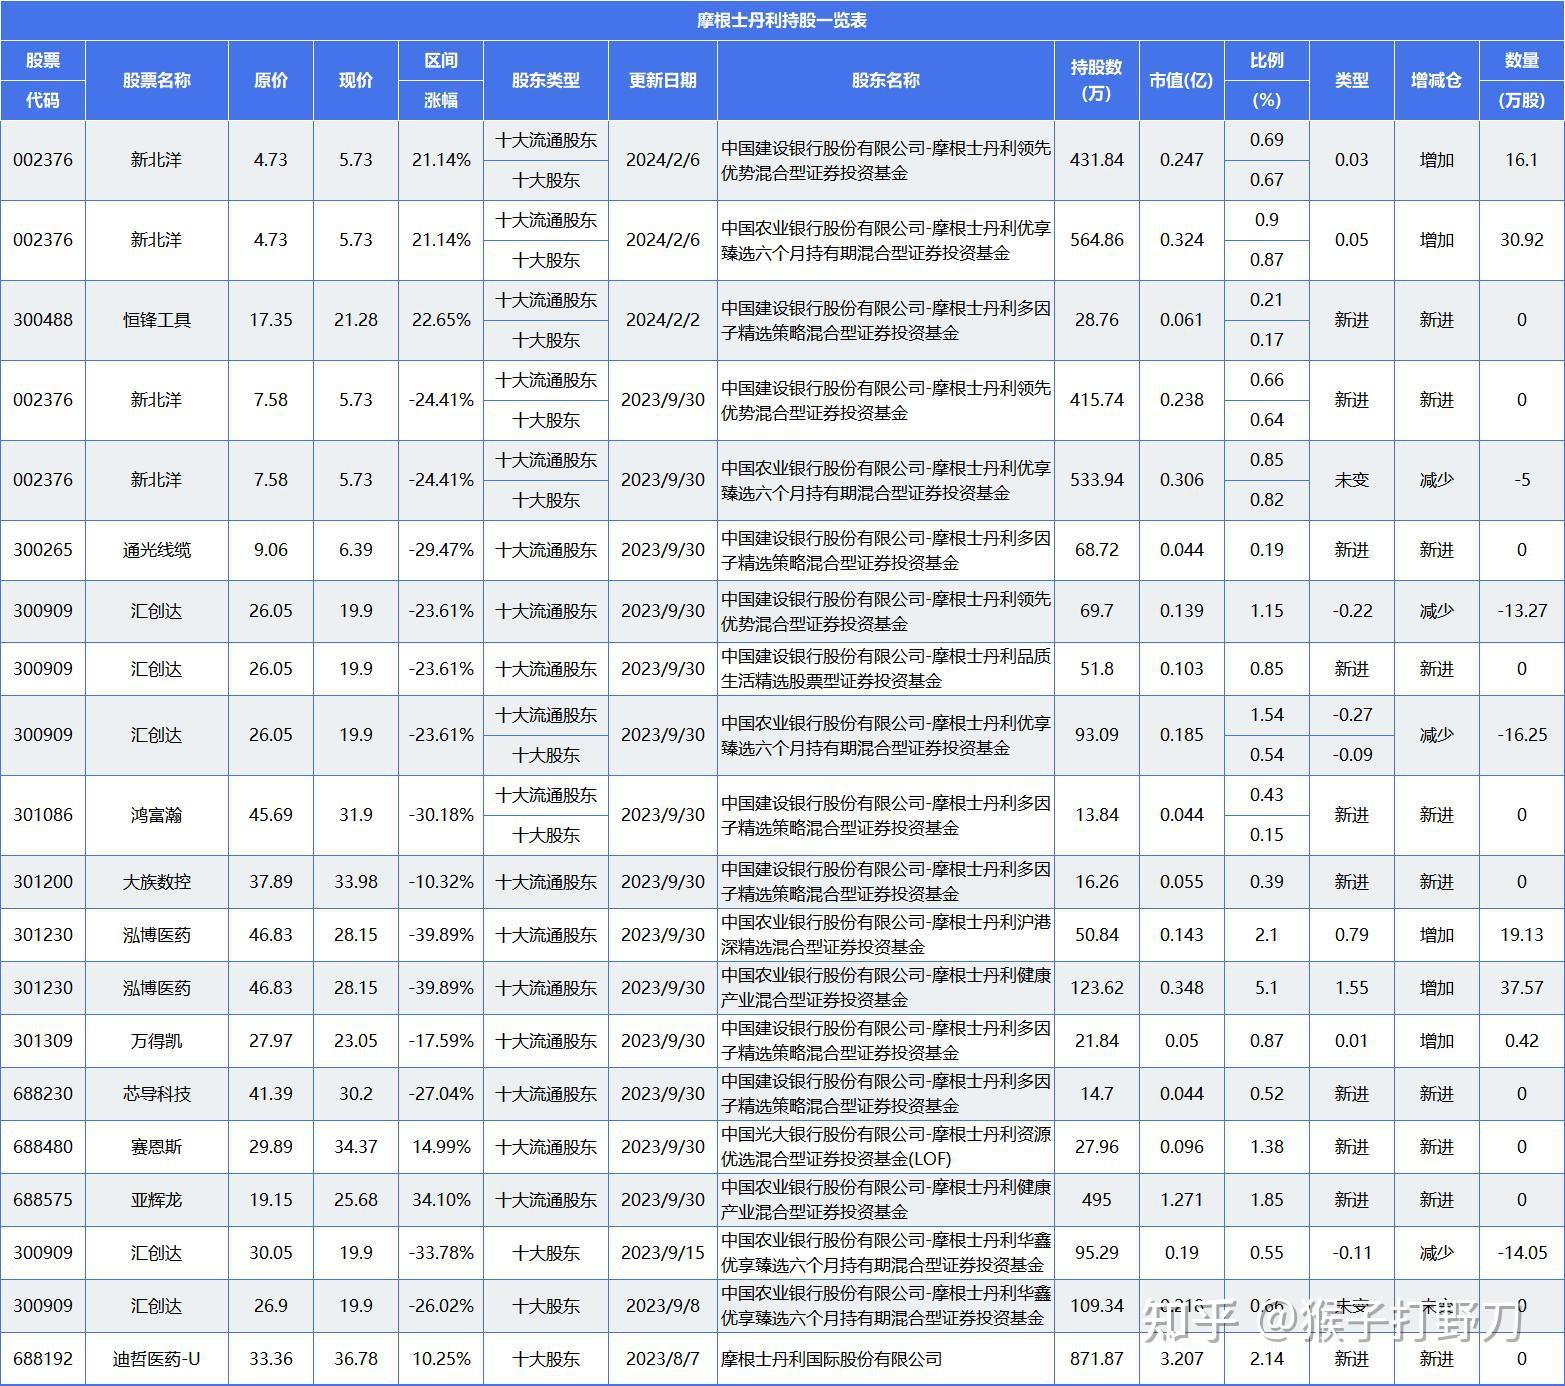Click the 增减仓 column header

click(1437, 80)
